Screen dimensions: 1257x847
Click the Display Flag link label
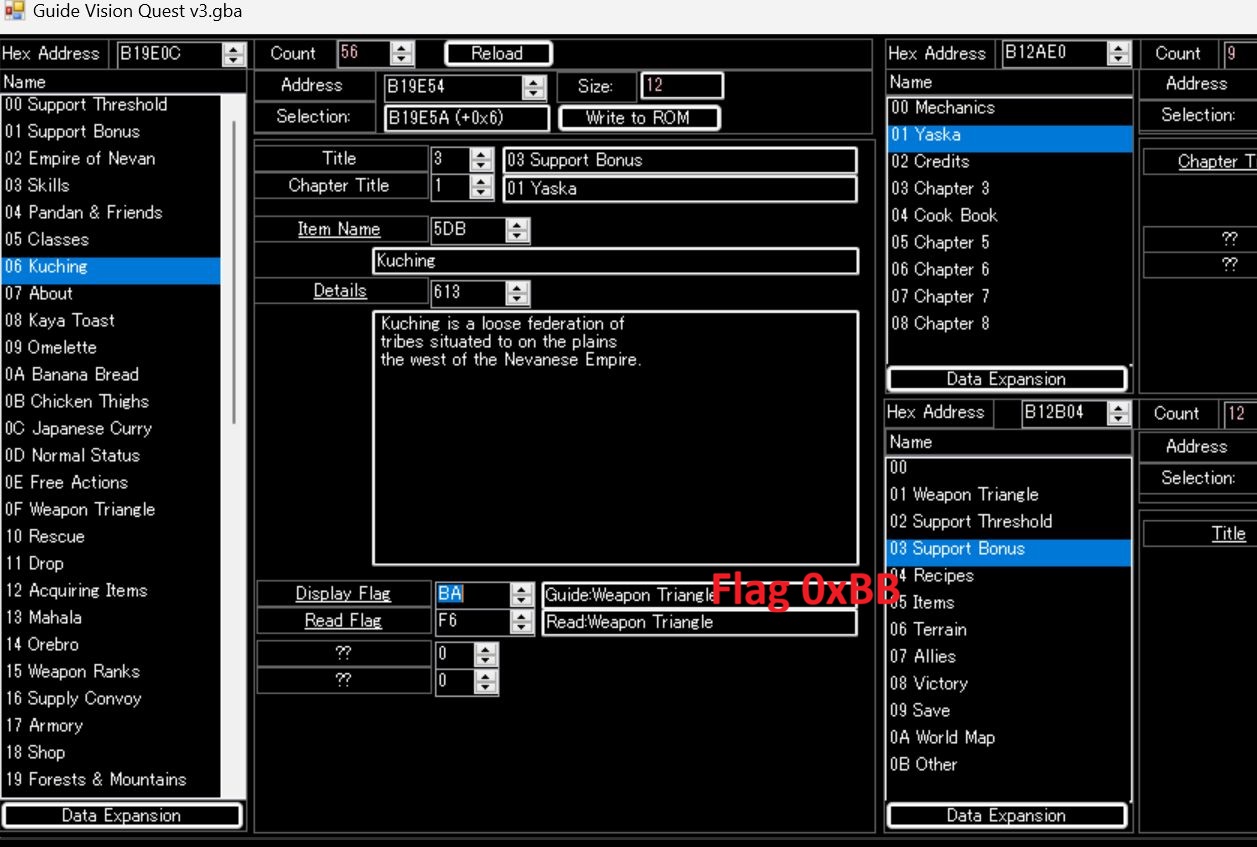(343, 594)
